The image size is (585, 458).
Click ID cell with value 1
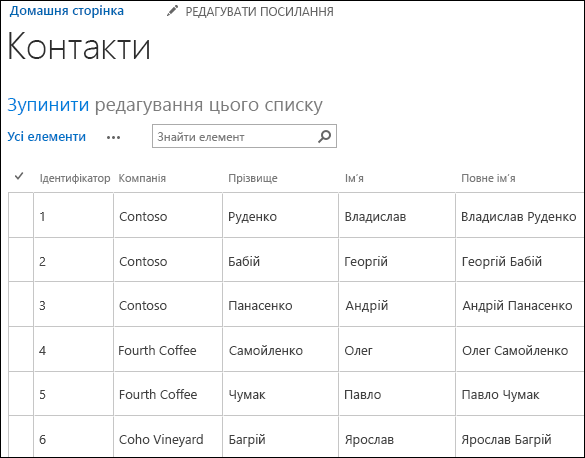[x=73, y=215]
